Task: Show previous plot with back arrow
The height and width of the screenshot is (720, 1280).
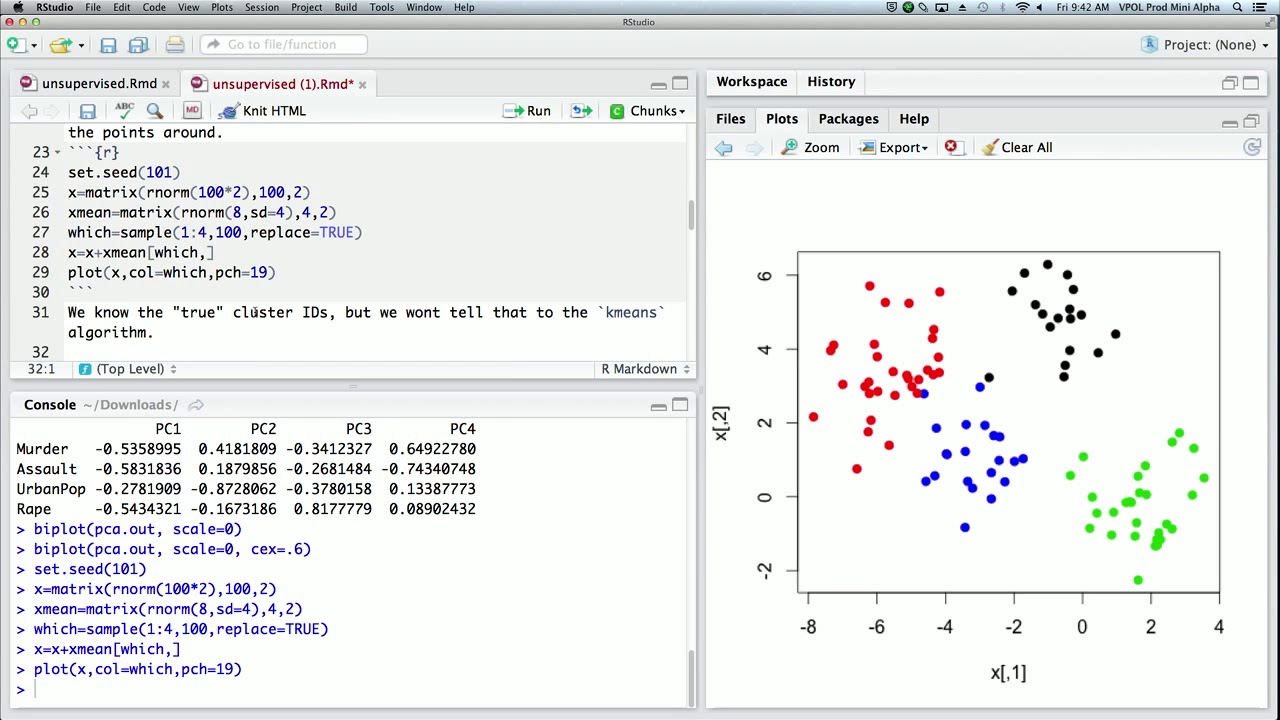Action: tap(724, 148)
